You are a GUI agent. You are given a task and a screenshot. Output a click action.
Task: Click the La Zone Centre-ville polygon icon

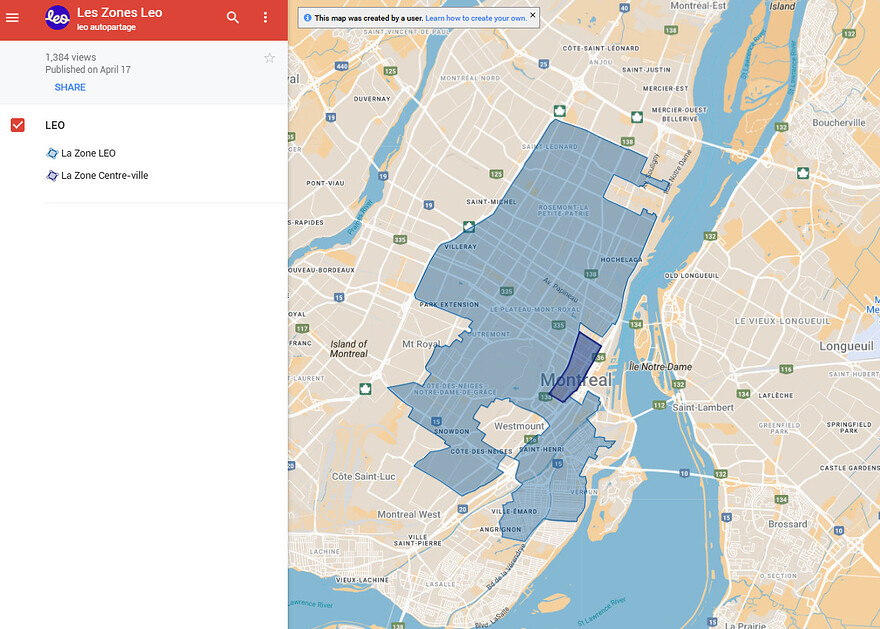coord(52,176)
